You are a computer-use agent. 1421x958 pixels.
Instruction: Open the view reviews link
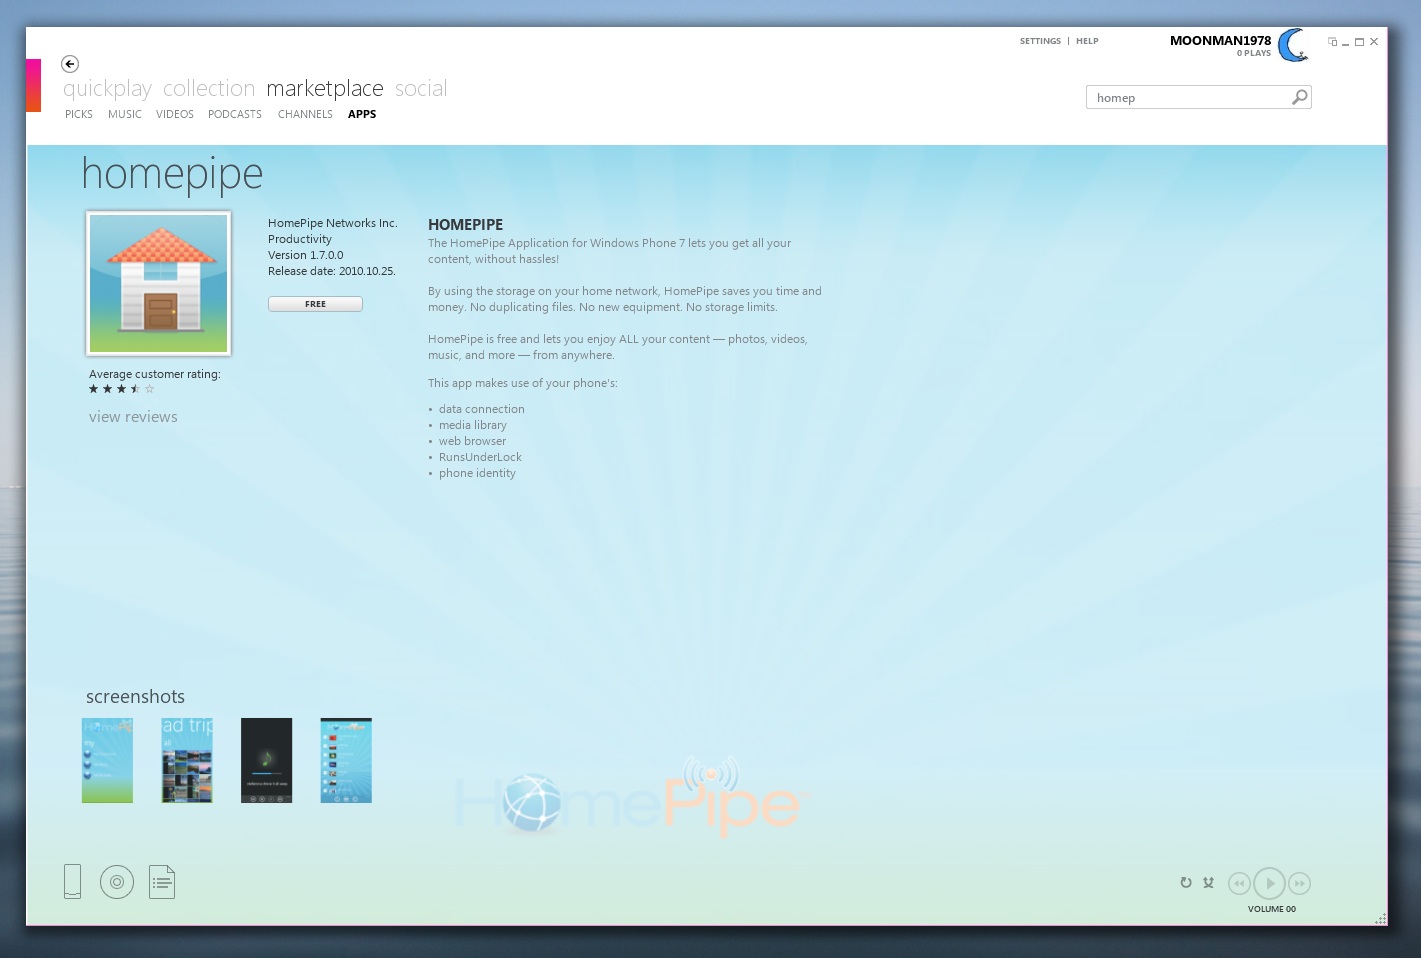tap(133, 417)
